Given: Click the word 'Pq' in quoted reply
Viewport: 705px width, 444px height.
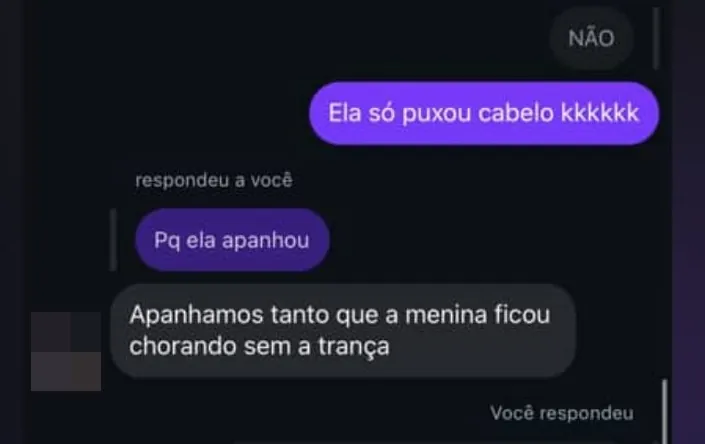Looking at the screenshot, I should click(167, 240).
